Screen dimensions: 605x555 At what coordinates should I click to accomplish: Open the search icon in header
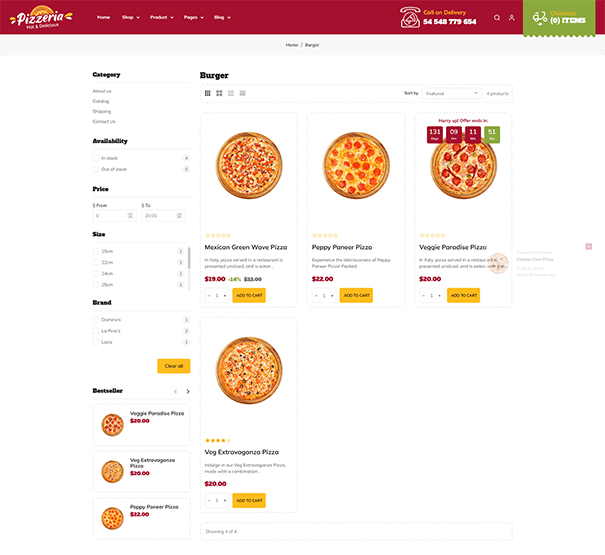(x=497, y=18)
